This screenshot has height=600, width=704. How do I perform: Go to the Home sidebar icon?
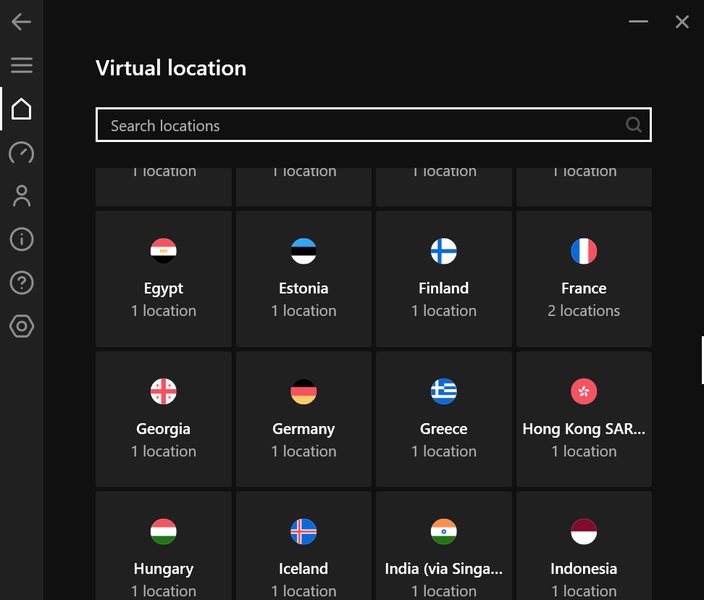21,109
